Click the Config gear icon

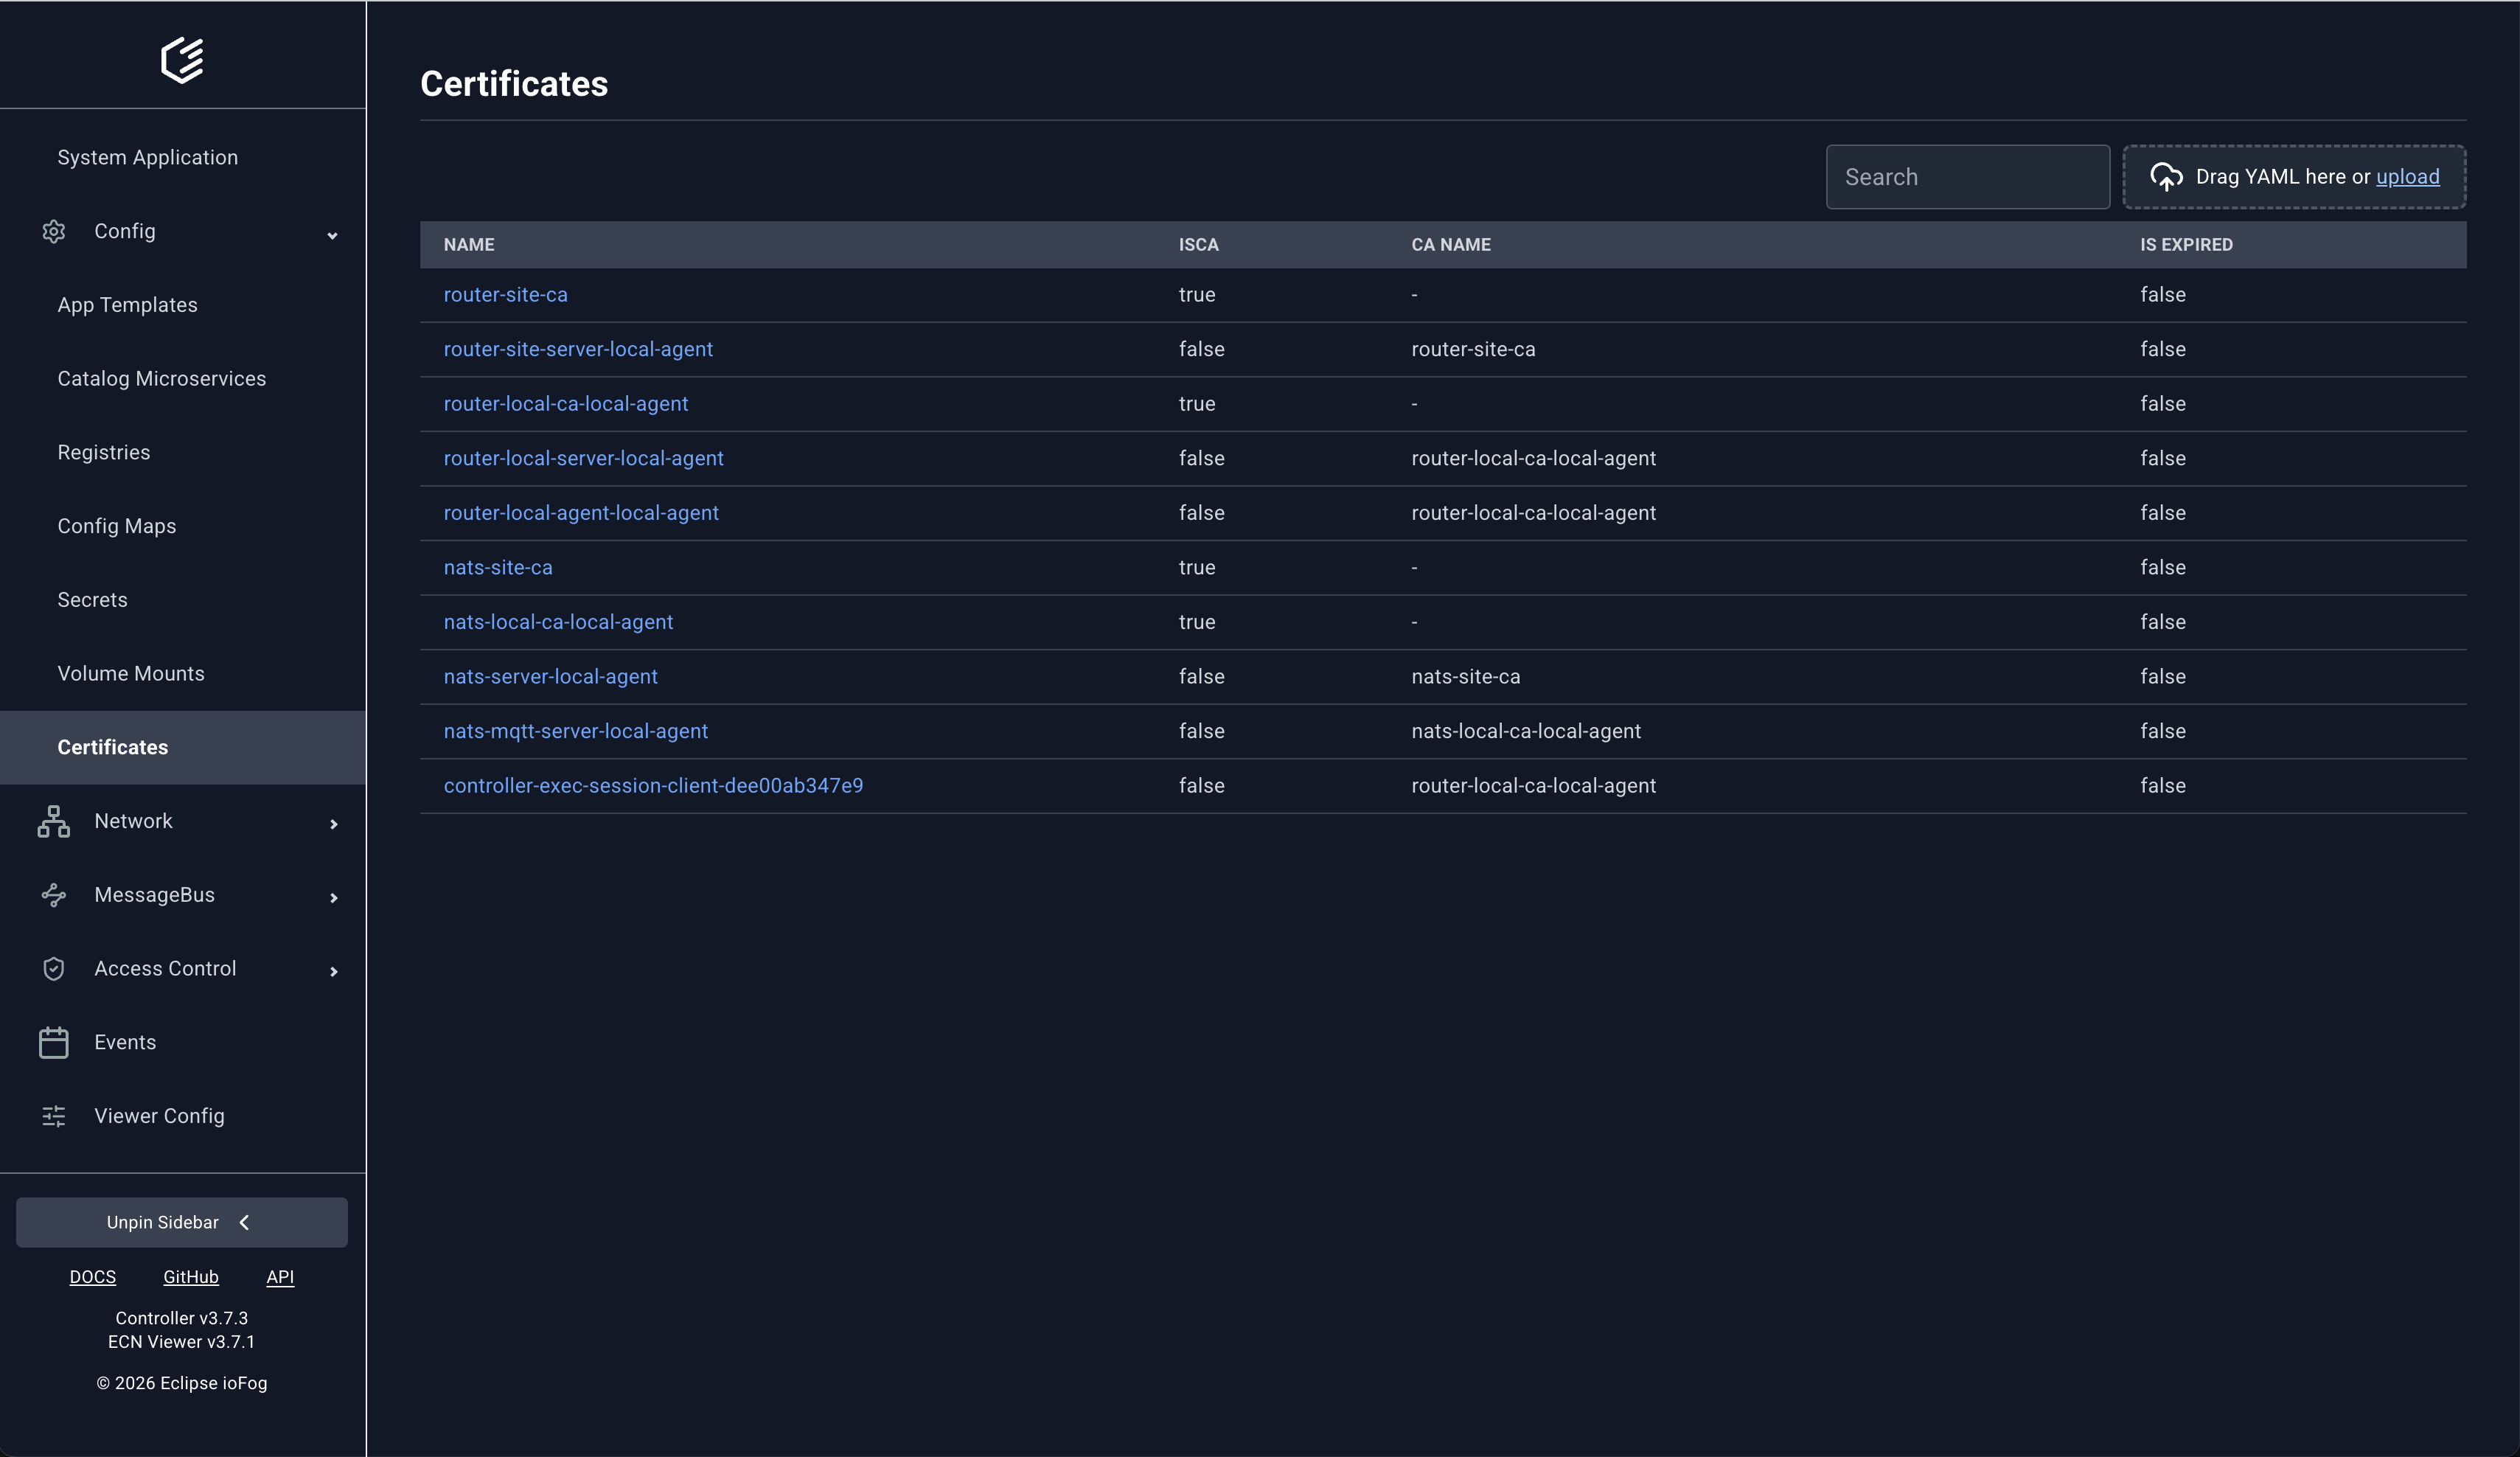[54, 232]
